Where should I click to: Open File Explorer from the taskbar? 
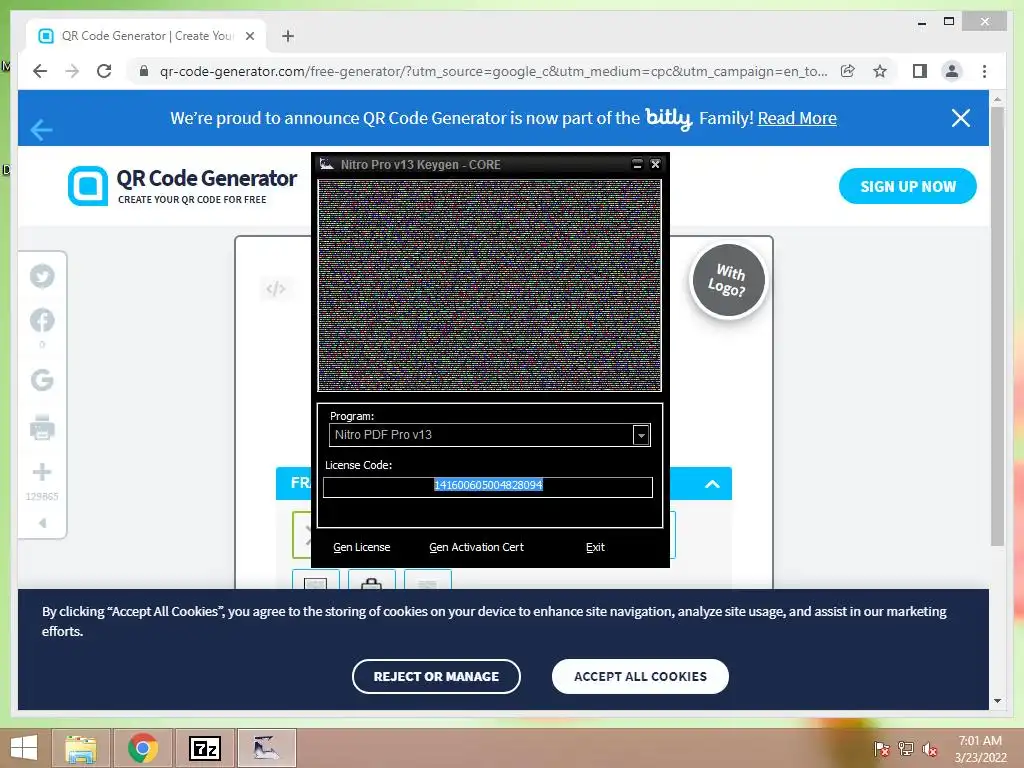[x=81, y=748]
